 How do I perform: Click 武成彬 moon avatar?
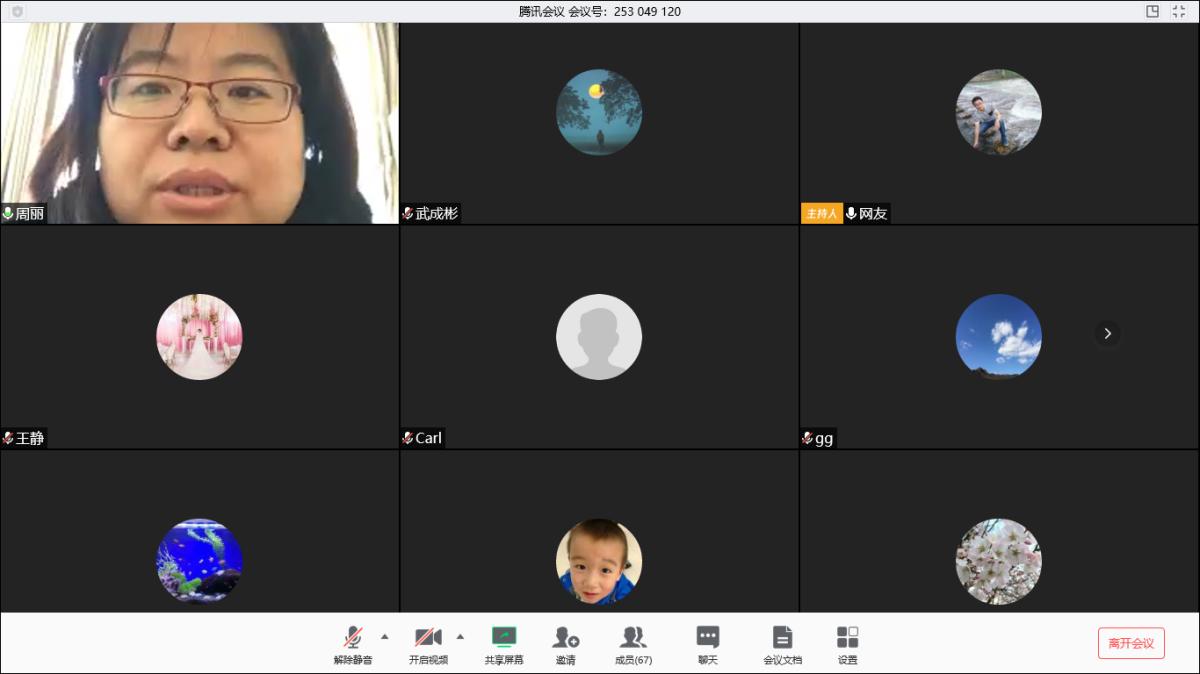coord(599,112)
